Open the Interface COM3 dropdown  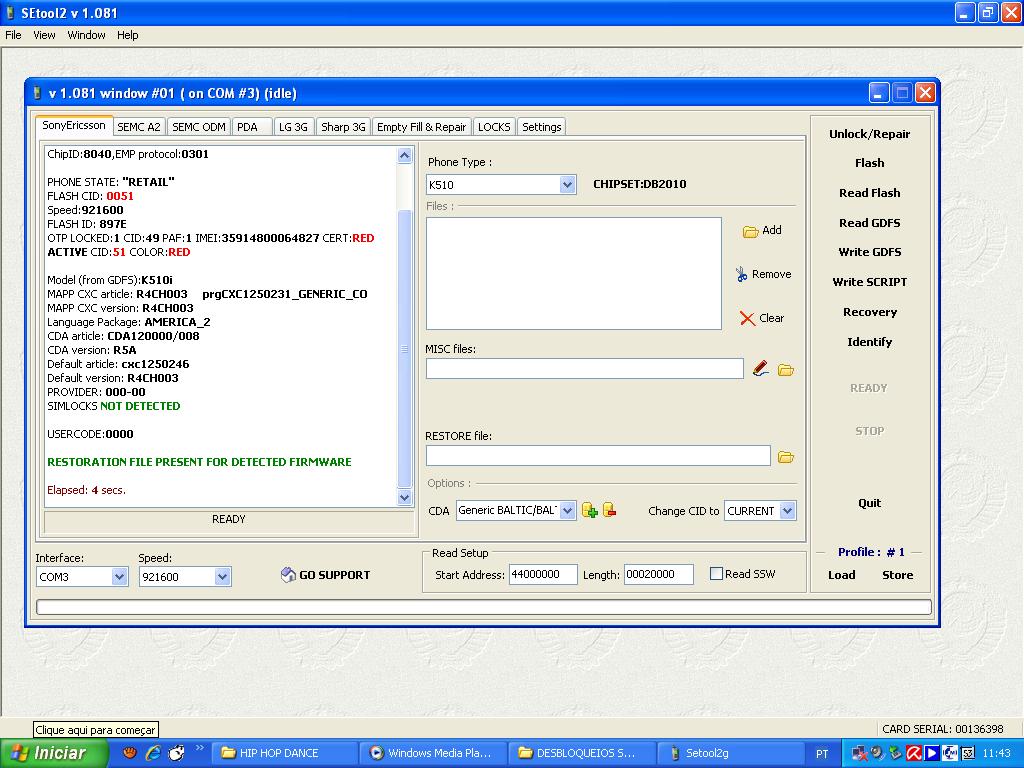(x=119, y=577)
